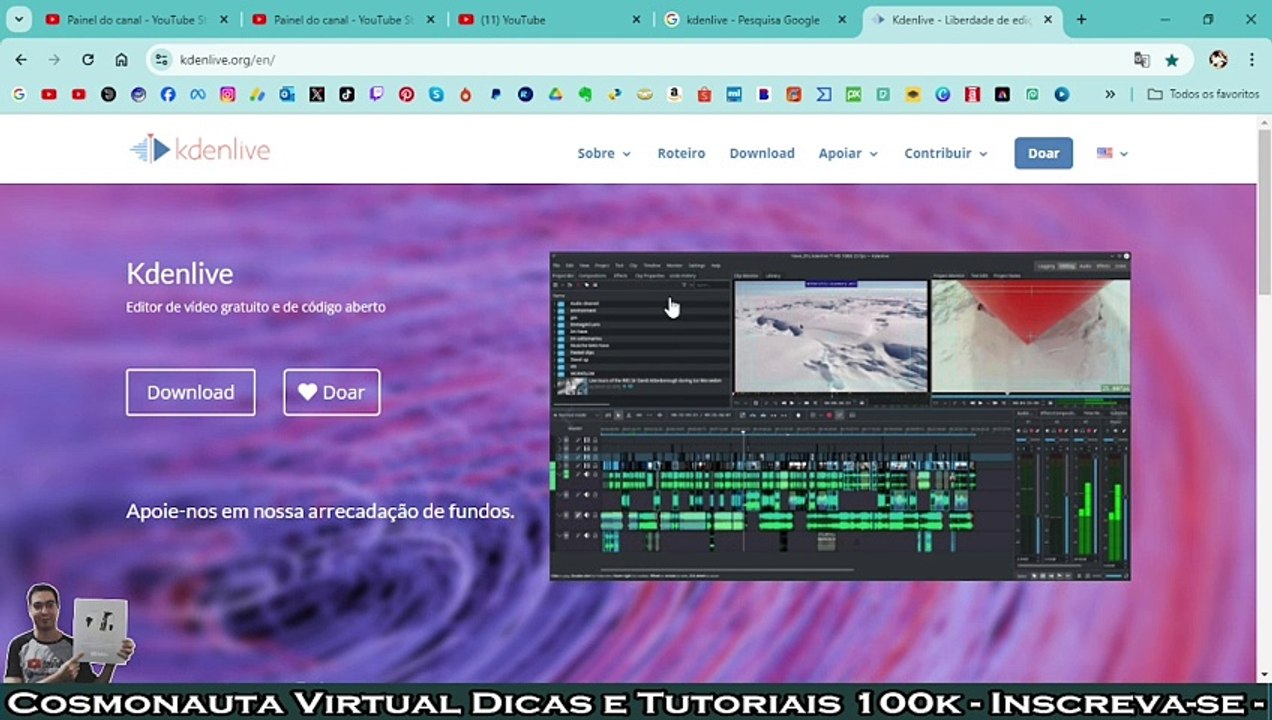Open the translate page icon

tap(1141, 60)
